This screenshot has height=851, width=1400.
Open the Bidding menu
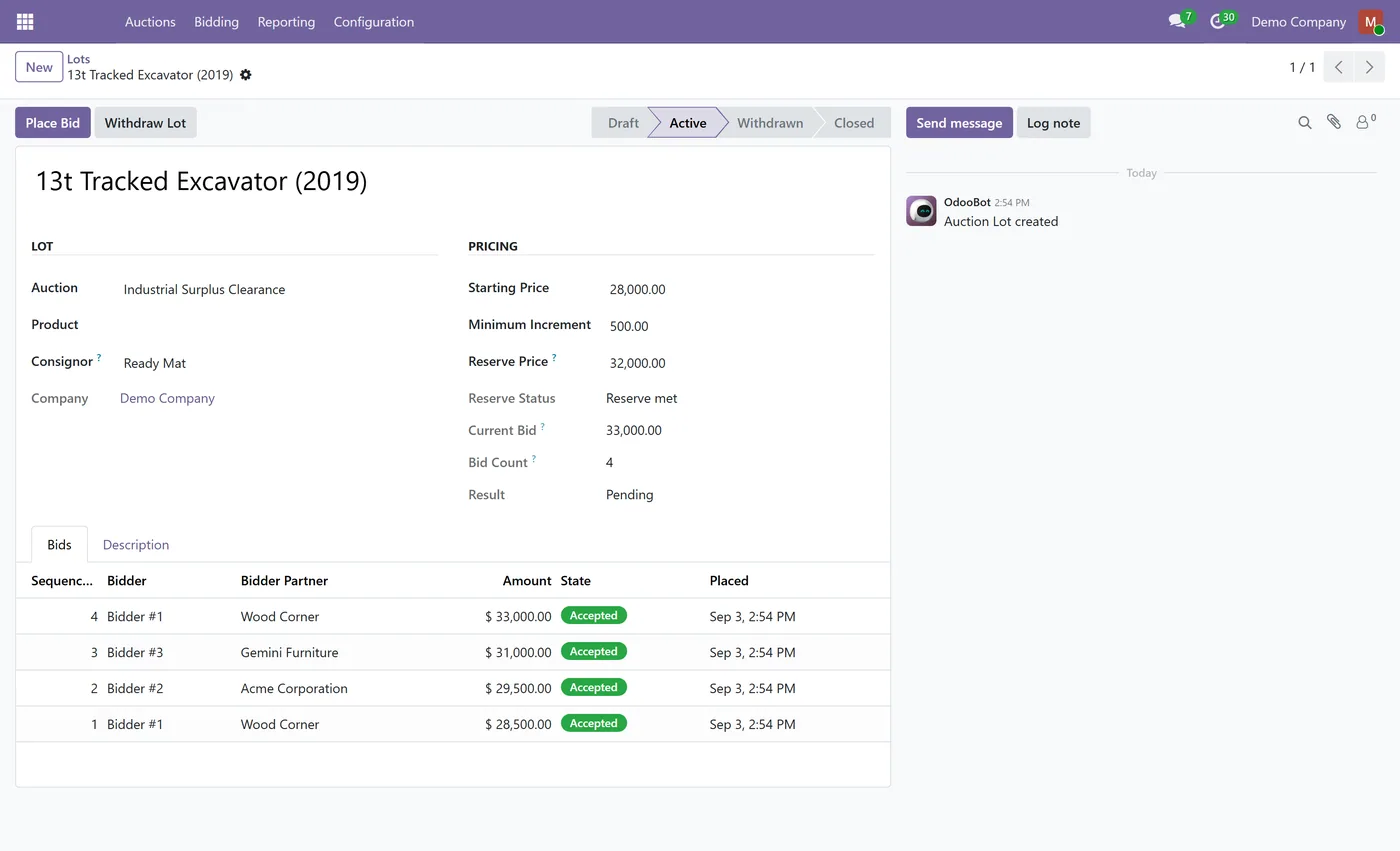216,21
